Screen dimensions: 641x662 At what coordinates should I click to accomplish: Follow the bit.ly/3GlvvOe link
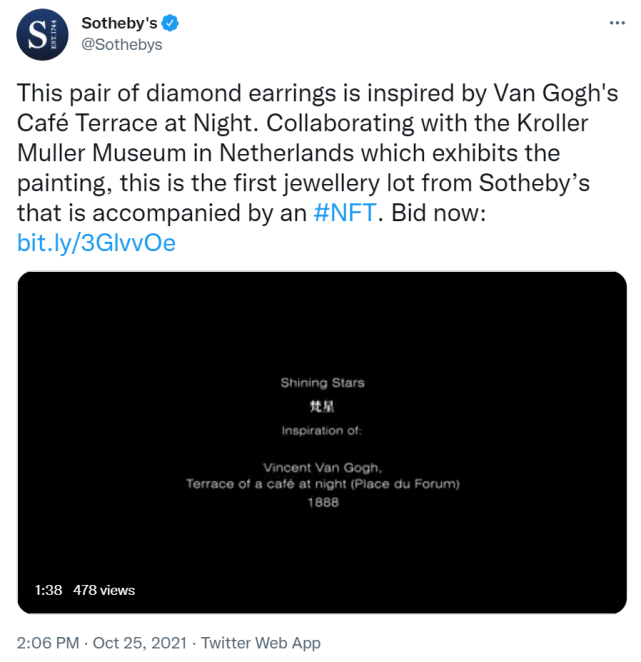(x=97, y=243)
